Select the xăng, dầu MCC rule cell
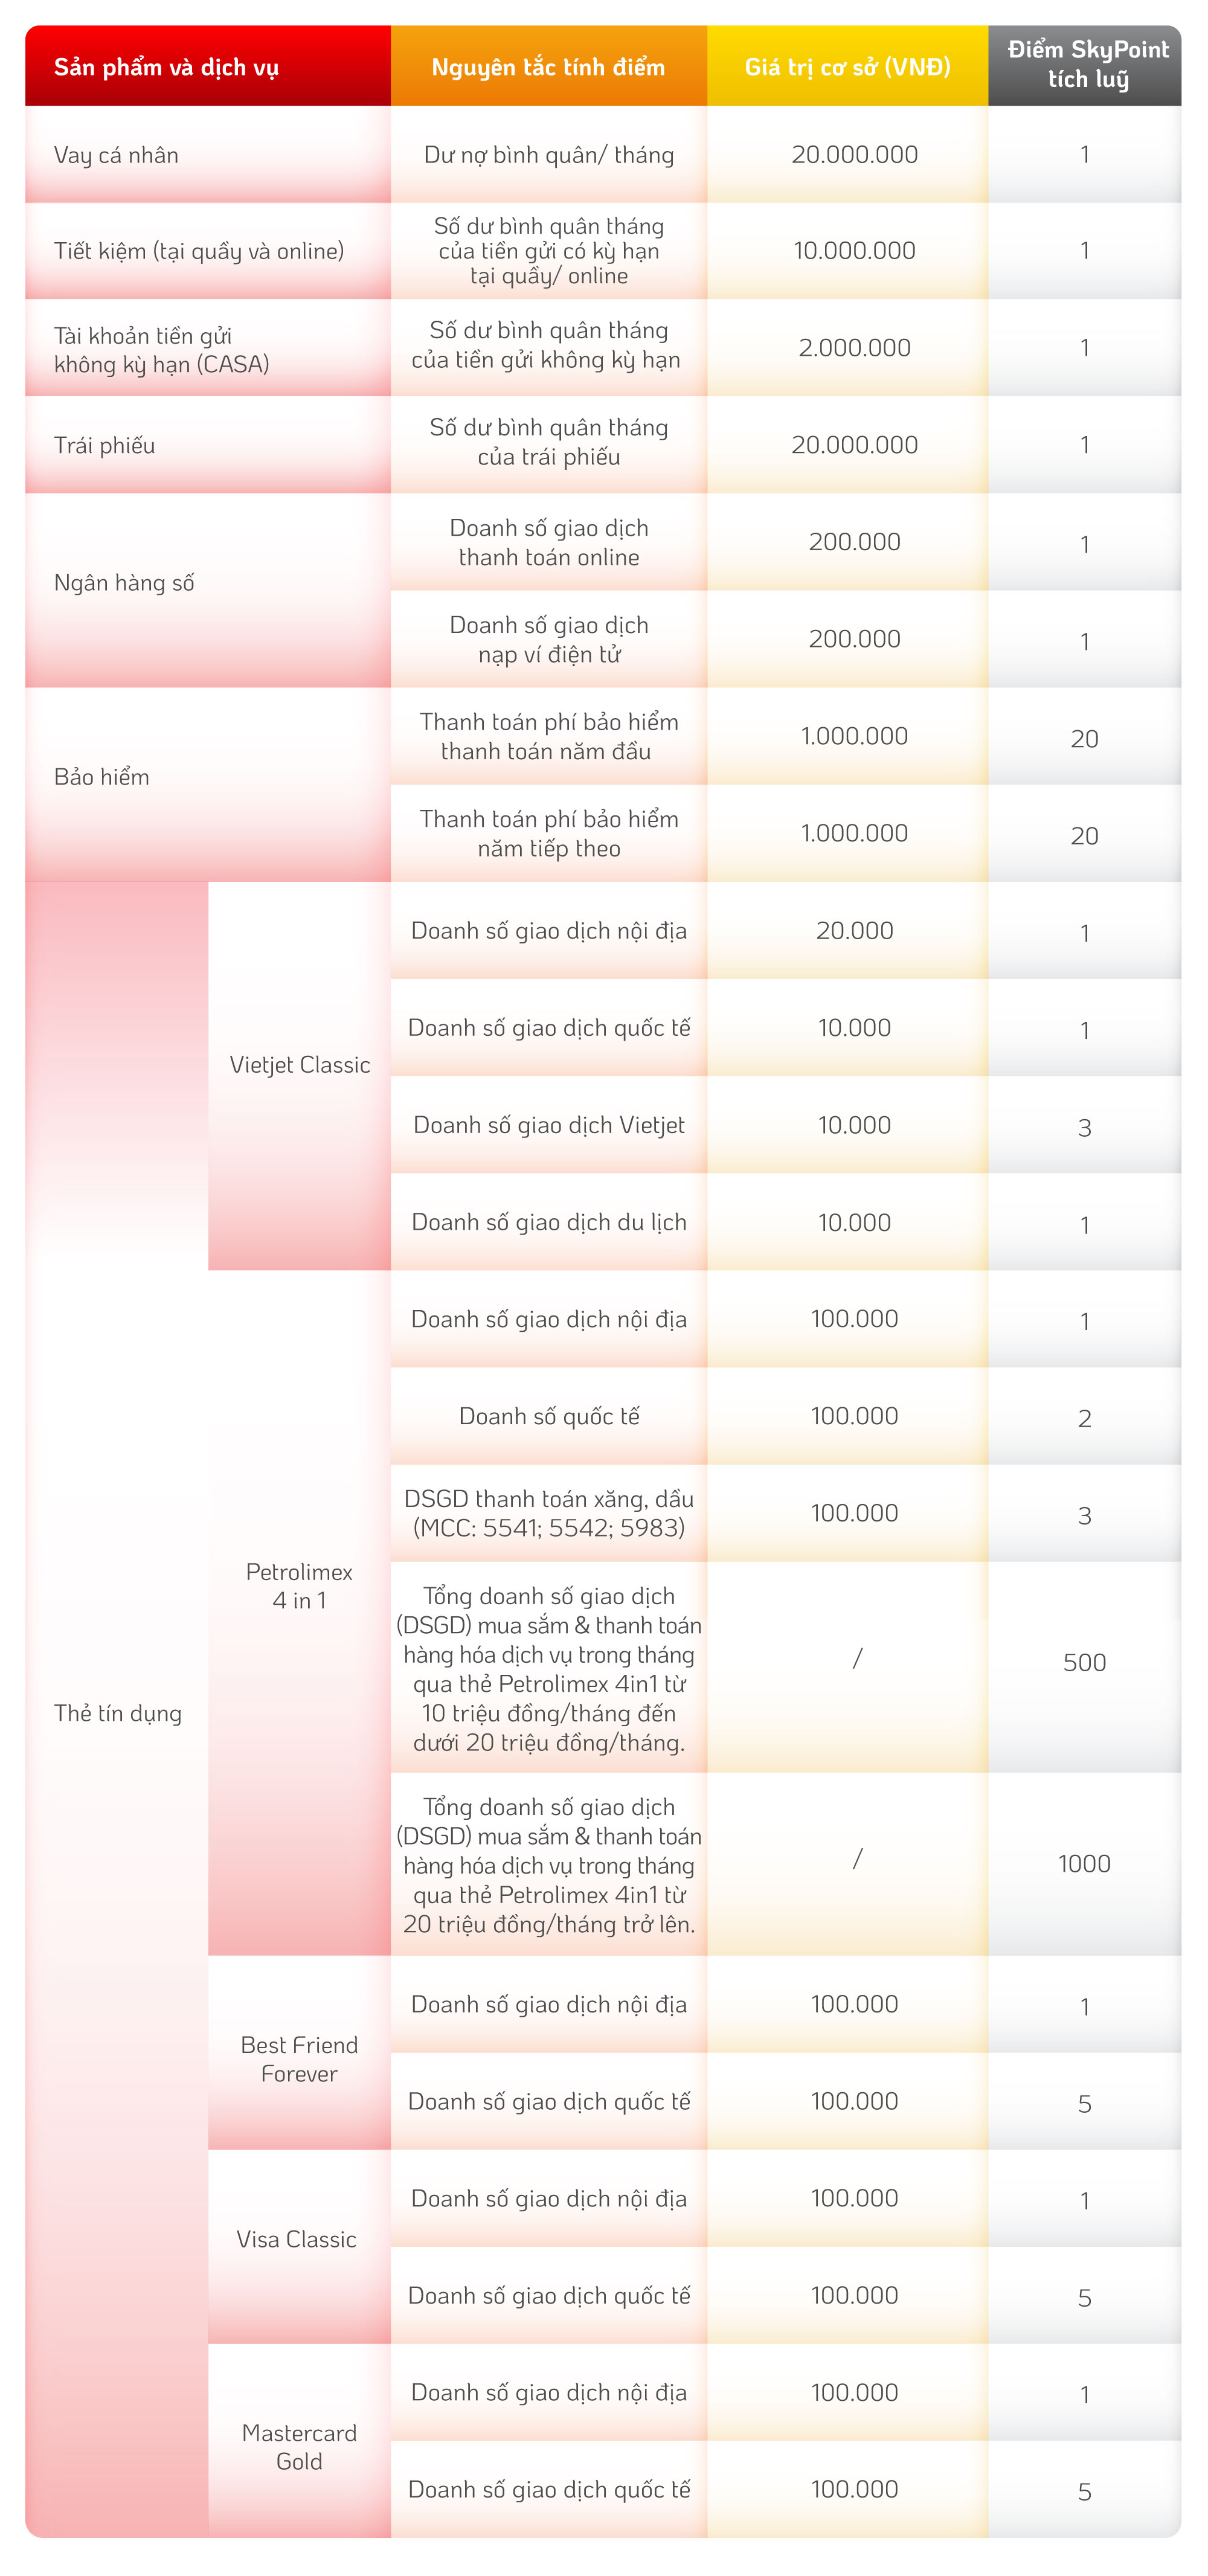 pyautogui.click(x=549, y=1513)
